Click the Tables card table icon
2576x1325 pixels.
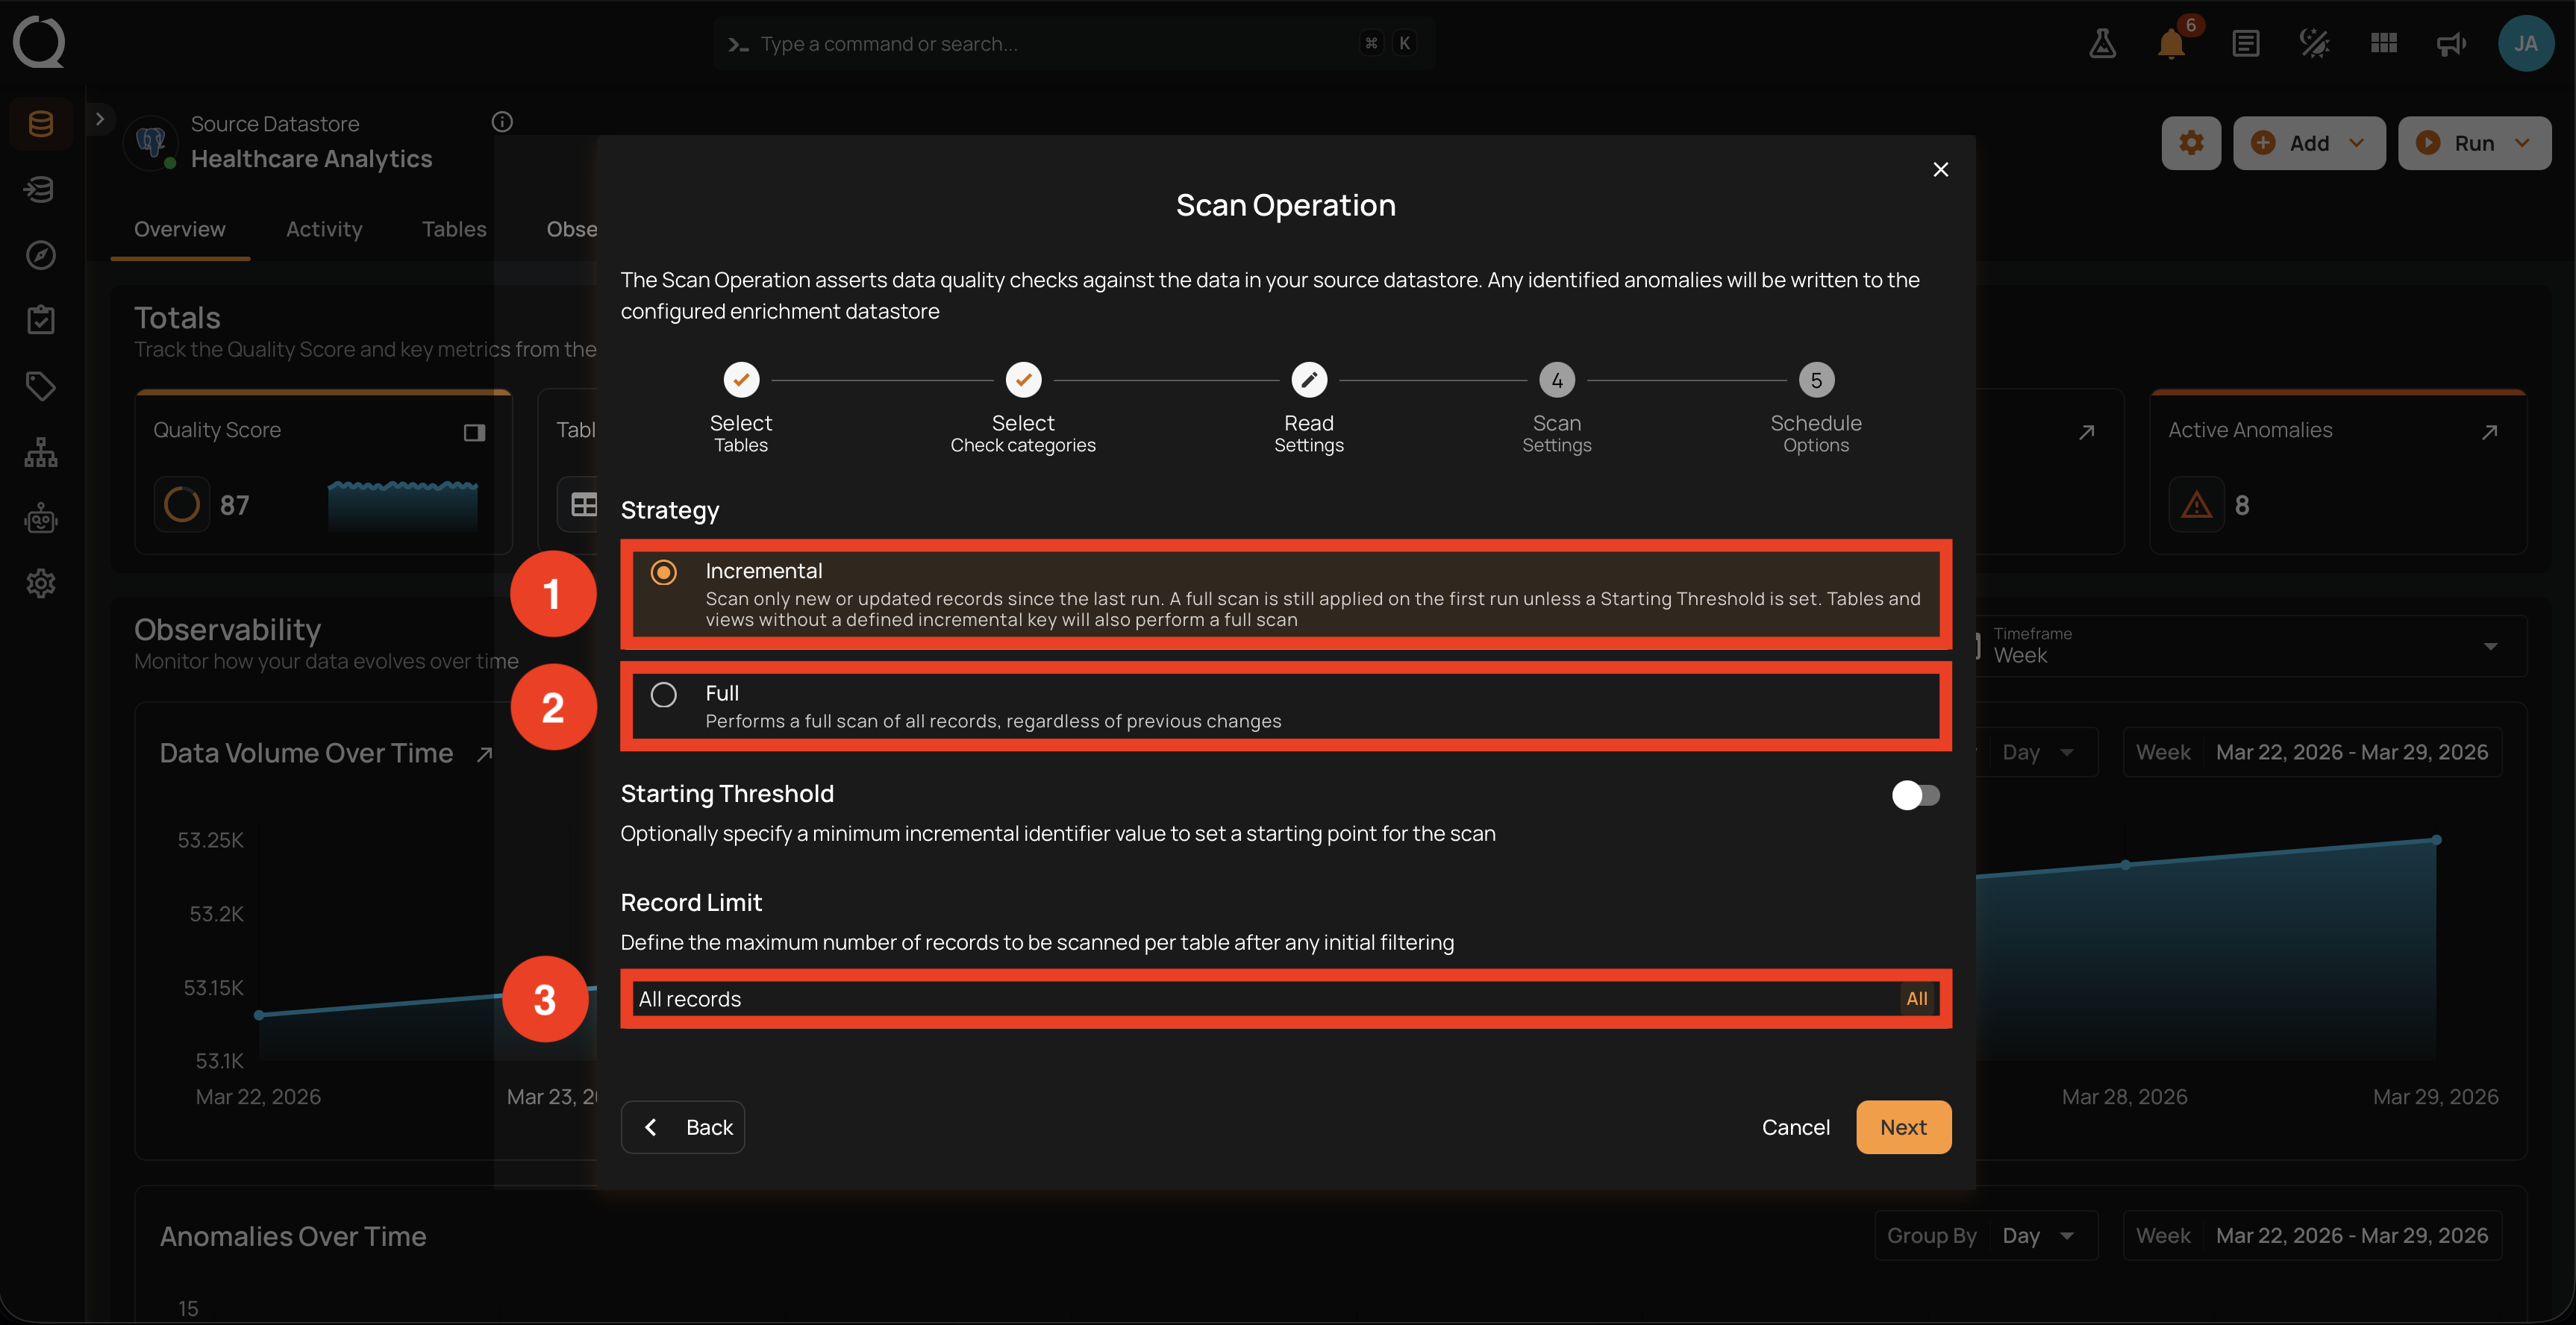[584, 505]
